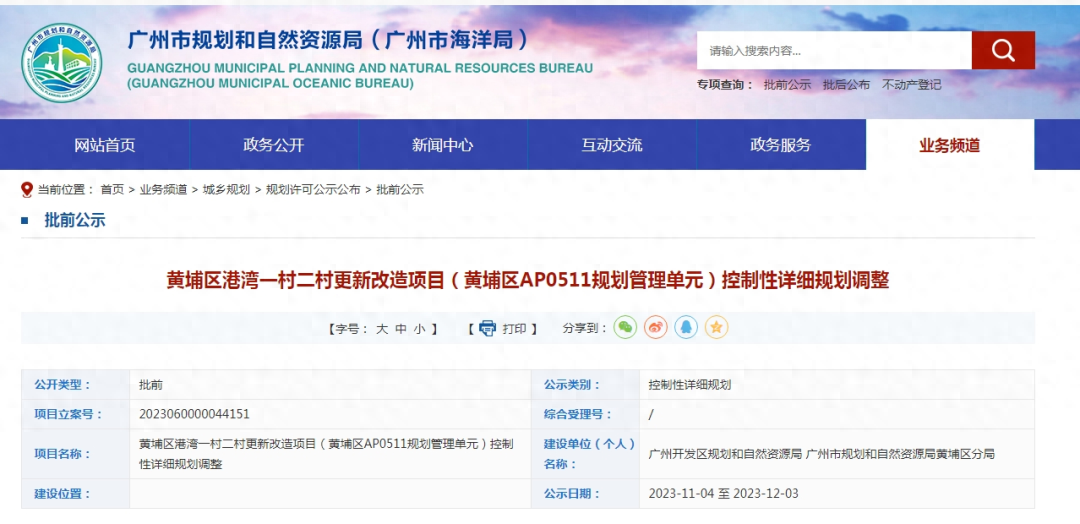1080x524 pixels.
Task: Click the 广州市规划和自然资源局 site title
Action: (330, 40)
